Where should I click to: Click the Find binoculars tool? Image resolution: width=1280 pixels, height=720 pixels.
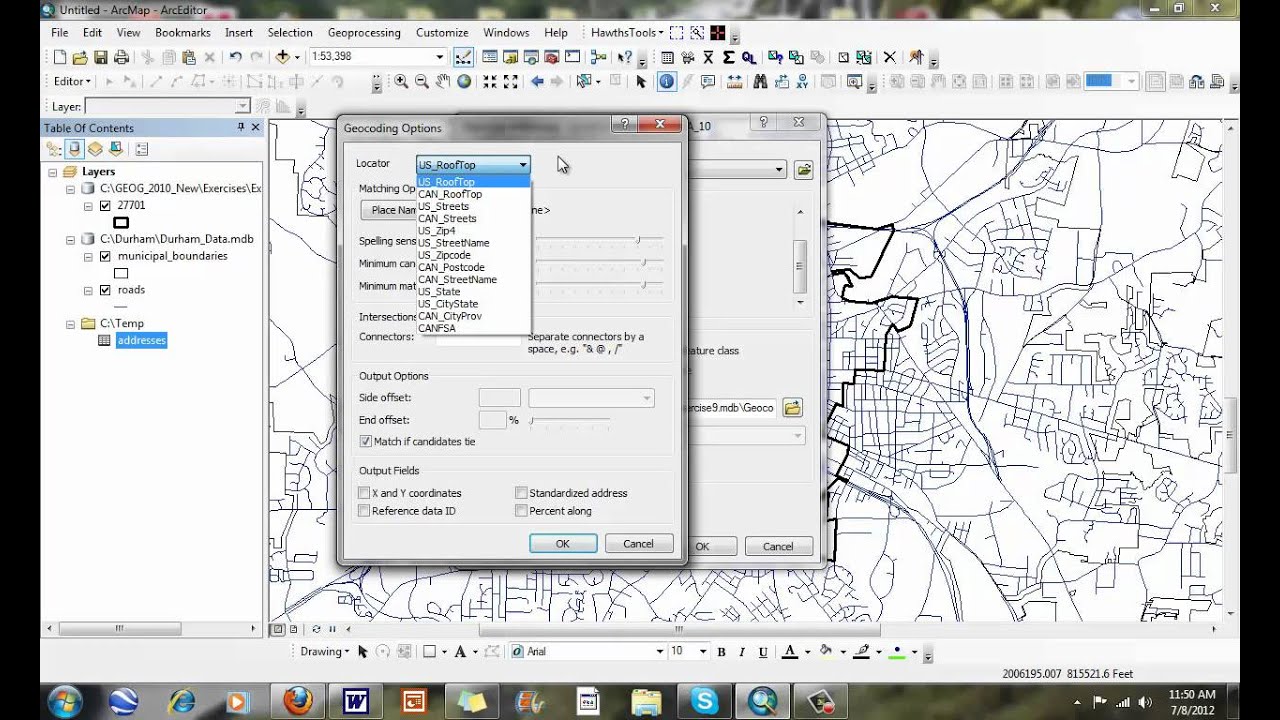760,82
